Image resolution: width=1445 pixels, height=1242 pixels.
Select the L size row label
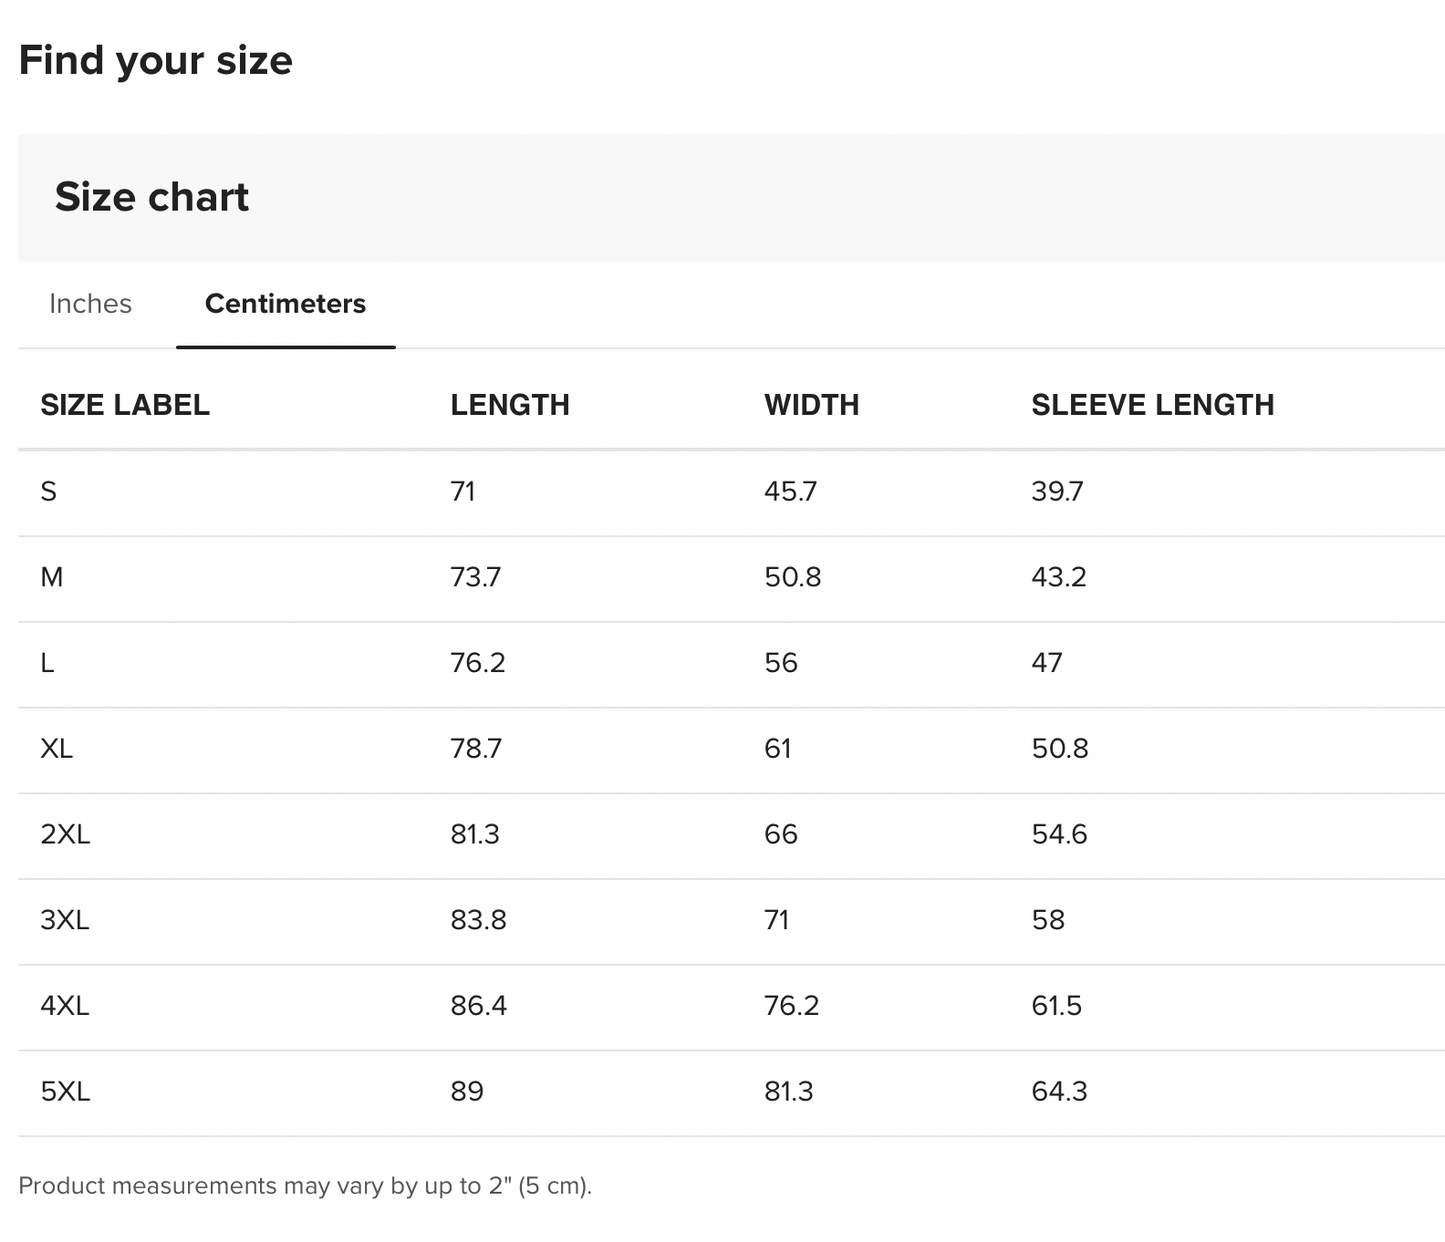coord(48,663)
